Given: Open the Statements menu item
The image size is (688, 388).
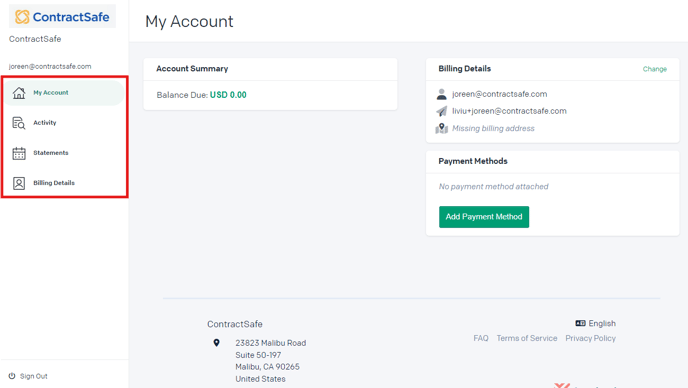Looking at the screenshot, I should click(x=64, y=153).
